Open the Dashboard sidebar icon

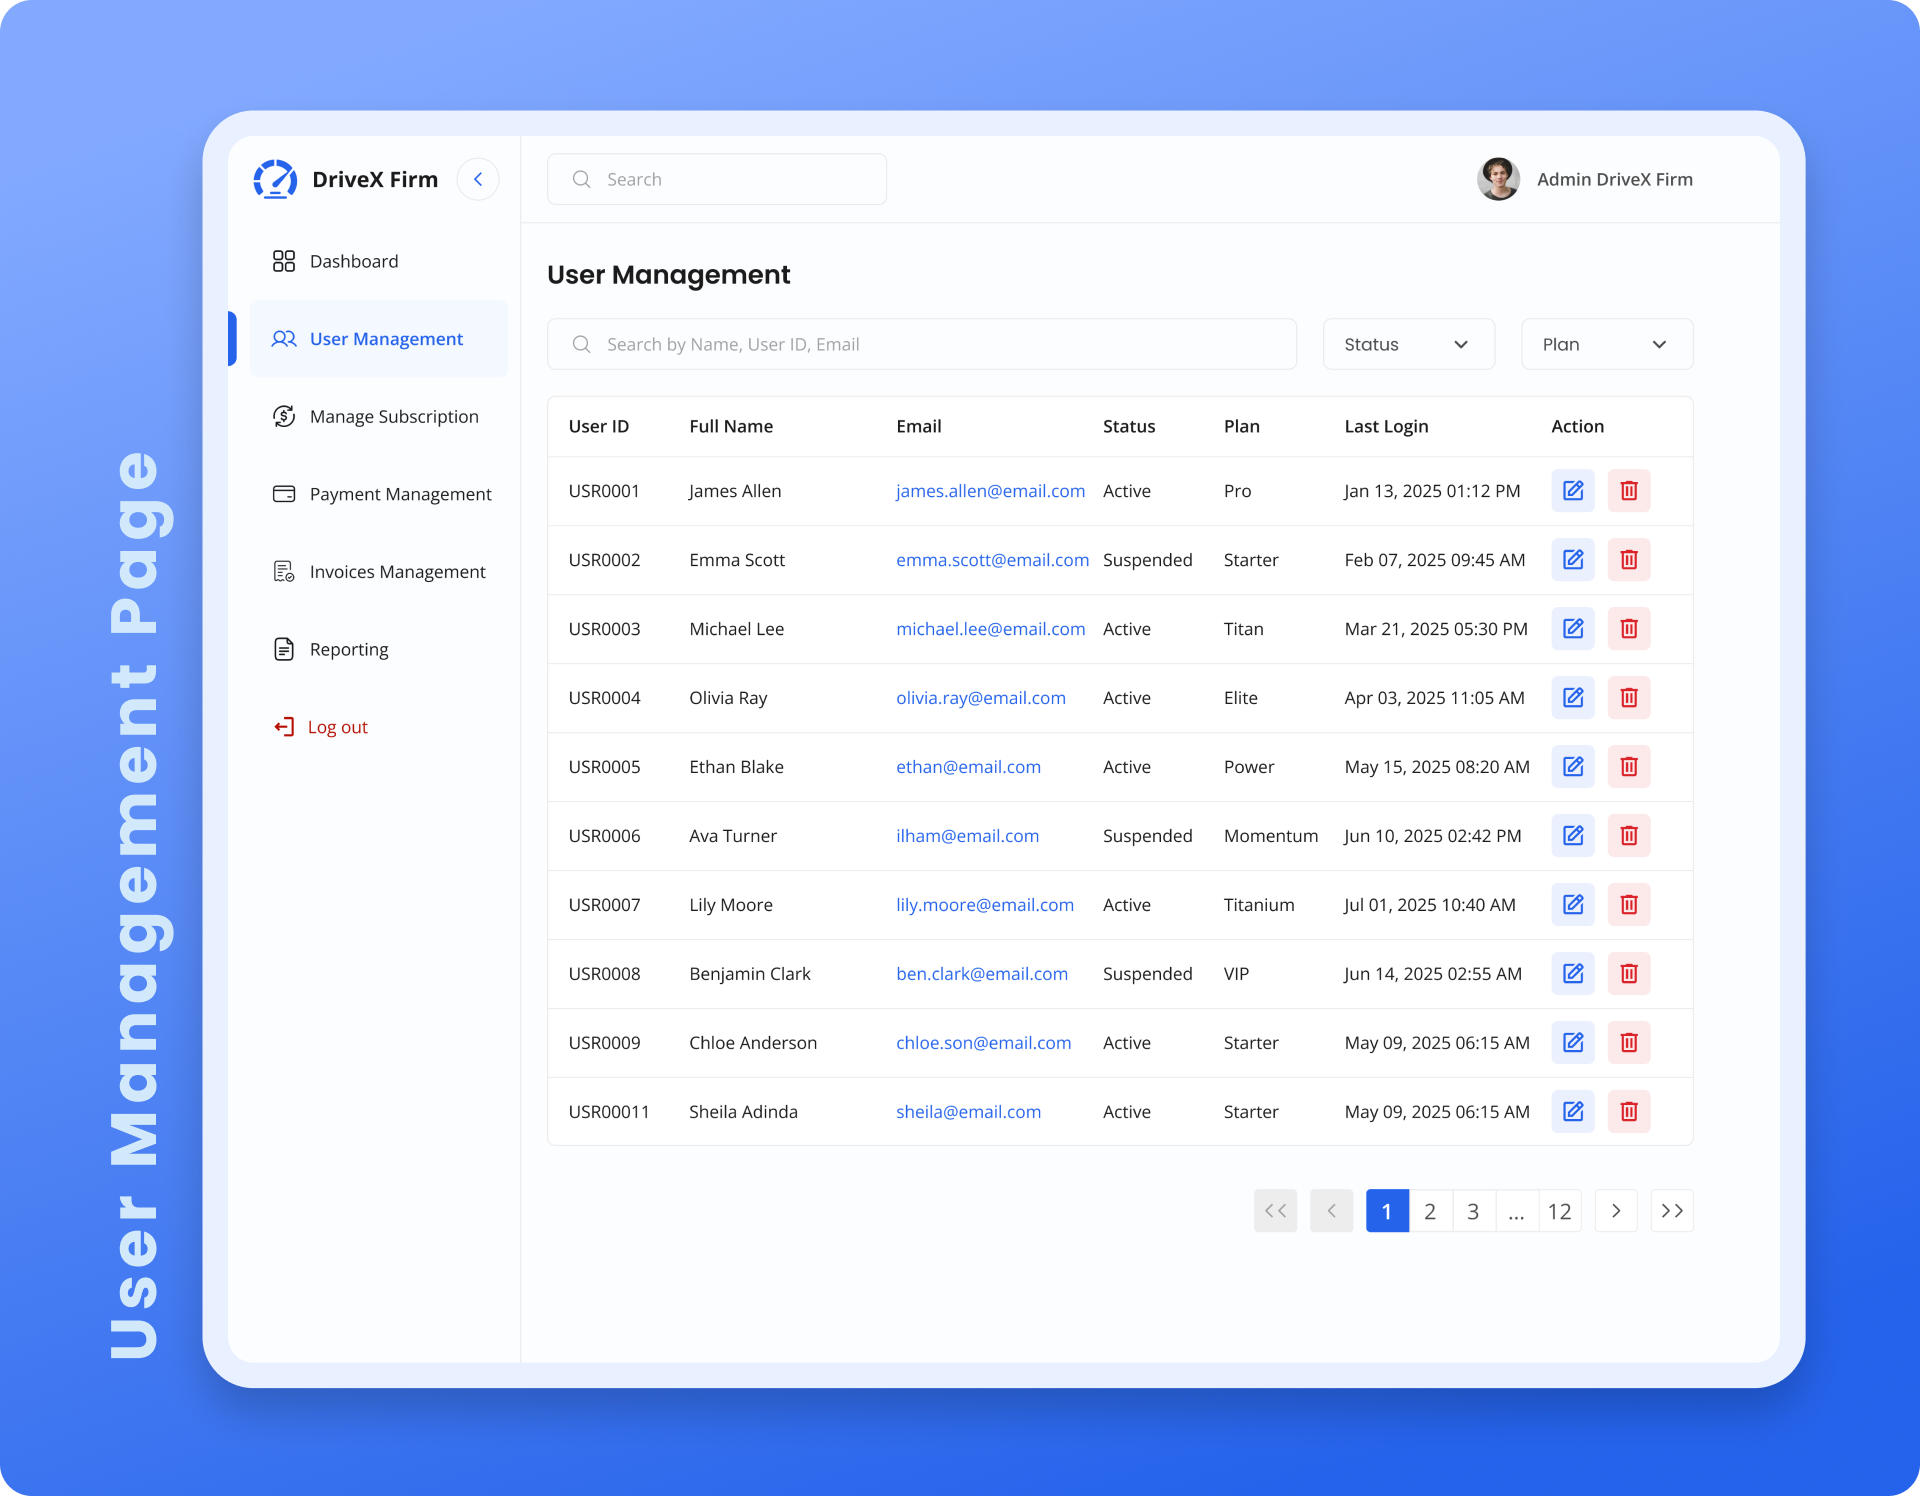coord(283,260)
